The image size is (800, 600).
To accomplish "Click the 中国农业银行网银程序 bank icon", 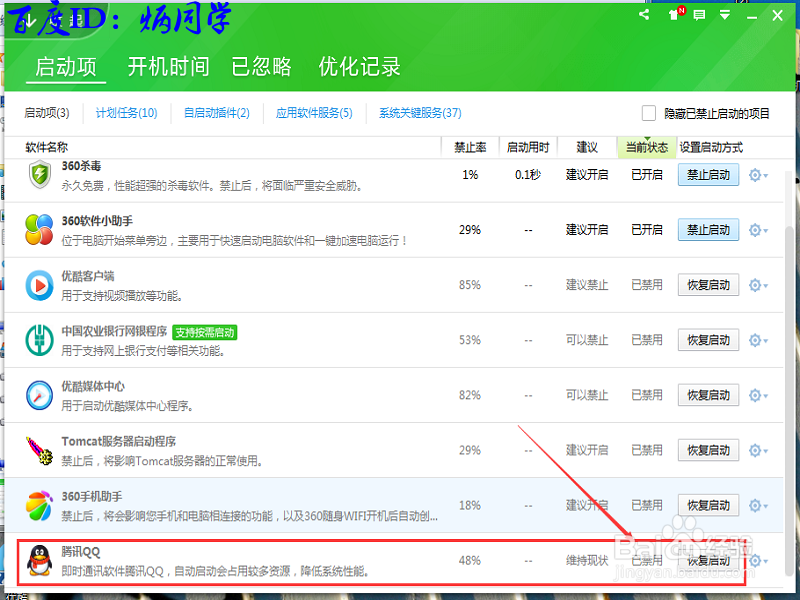I will (38, 339).
